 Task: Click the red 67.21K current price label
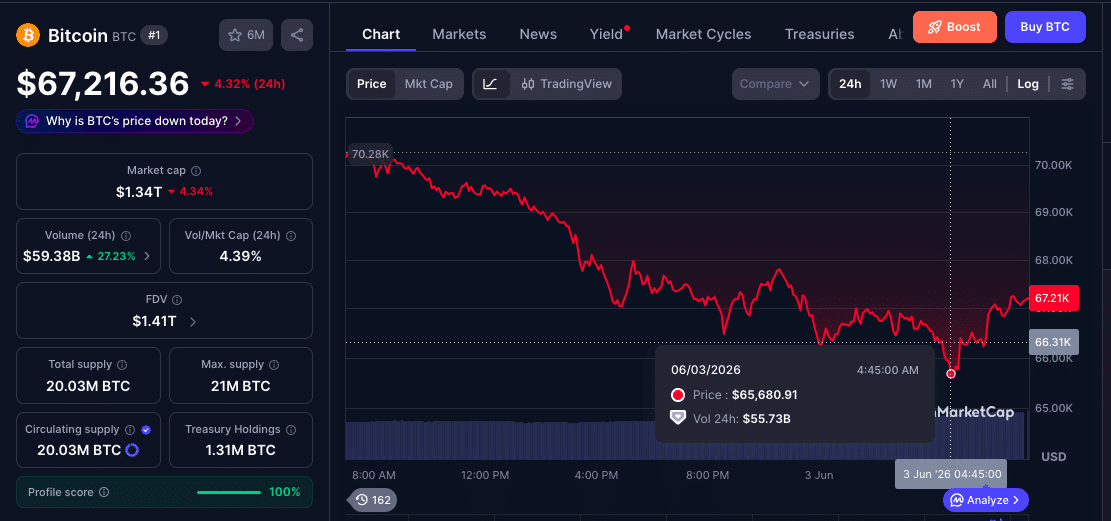pos(1054,298)
